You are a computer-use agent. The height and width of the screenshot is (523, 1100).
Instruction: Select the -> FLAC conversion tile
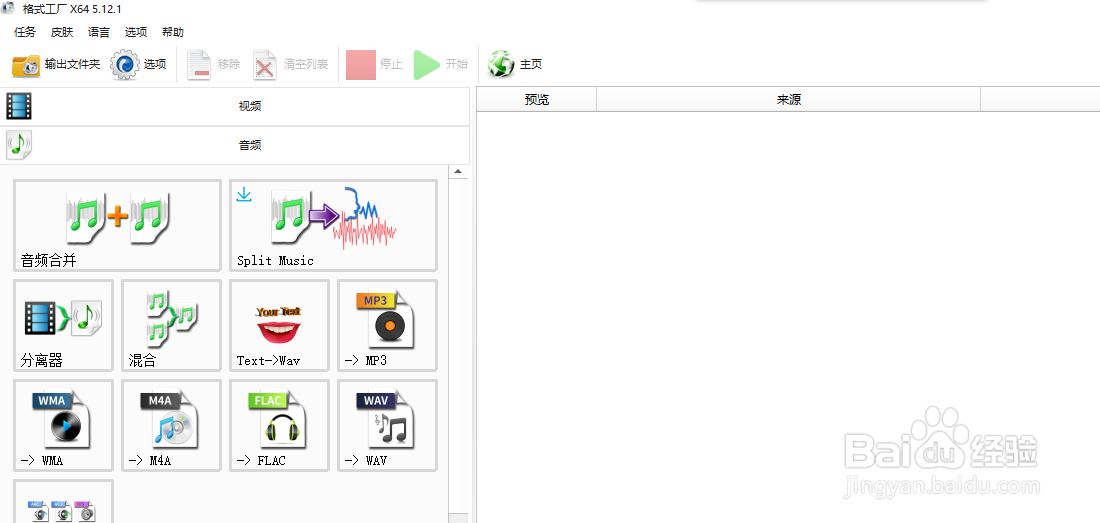279,426
